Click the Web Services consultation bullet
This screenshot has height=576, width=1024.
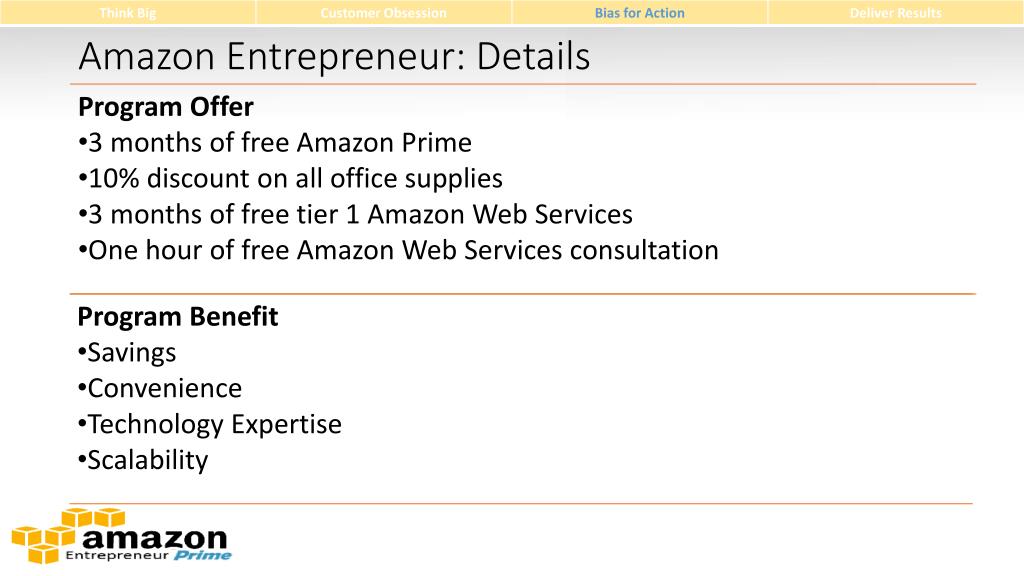(398, 250)
